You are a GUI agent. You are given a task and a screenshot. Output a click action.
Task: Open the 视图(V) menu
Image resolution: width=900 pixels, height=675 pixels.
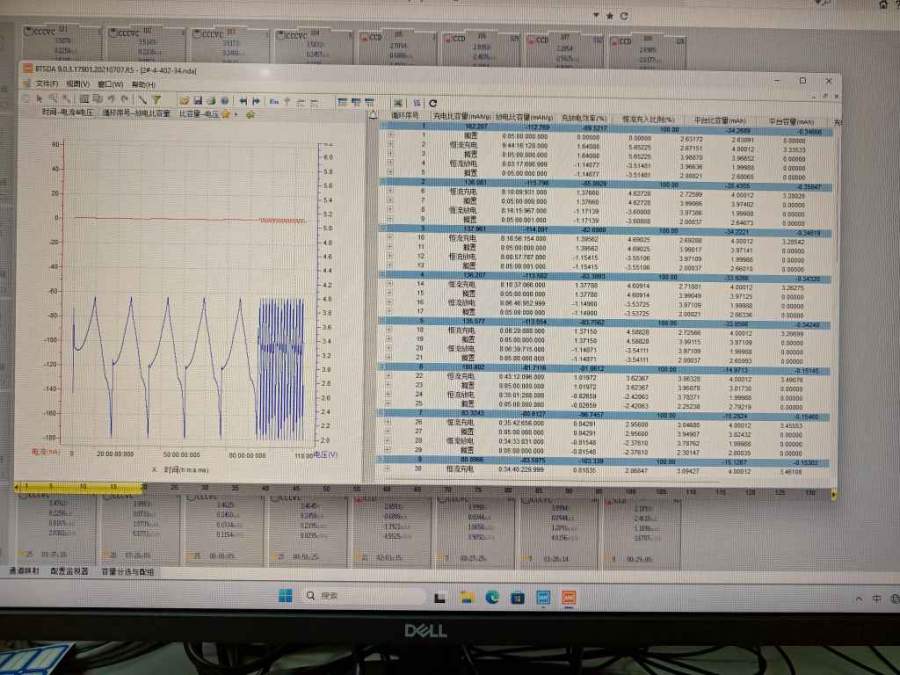tap(79, 85)
